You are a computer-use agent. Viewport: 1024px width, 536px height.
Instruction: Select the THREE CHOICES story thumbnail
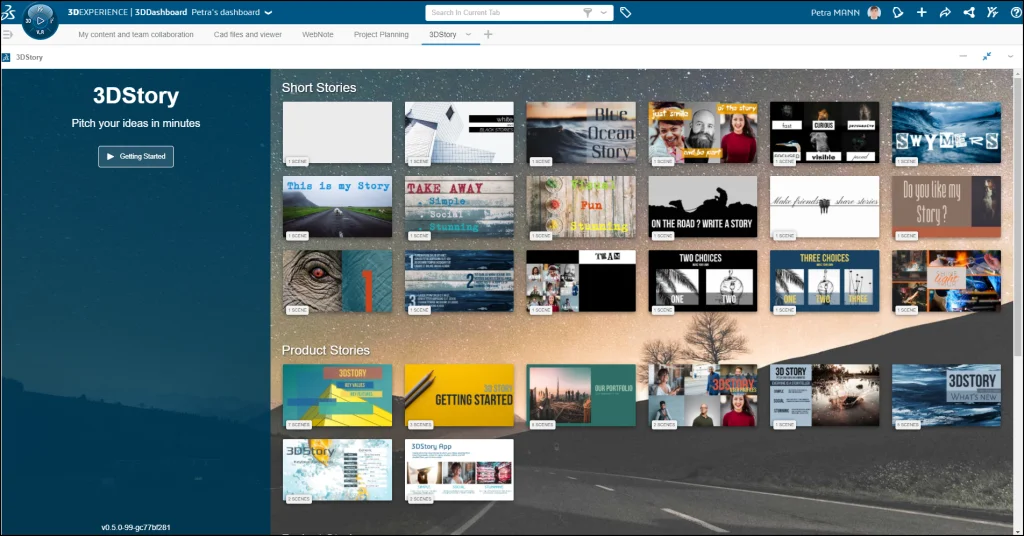(824, 280)
